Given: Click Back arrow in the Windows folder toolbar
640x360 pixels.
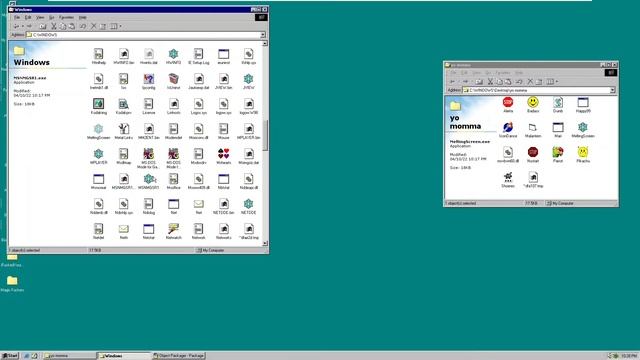Looking at the screenshot, I should tap(16, 26).
